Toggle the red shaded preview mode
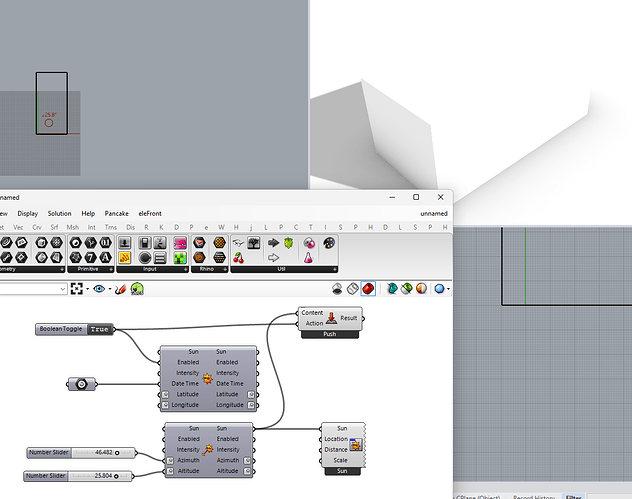The image size is (632, 499). [x=368, y=289]
